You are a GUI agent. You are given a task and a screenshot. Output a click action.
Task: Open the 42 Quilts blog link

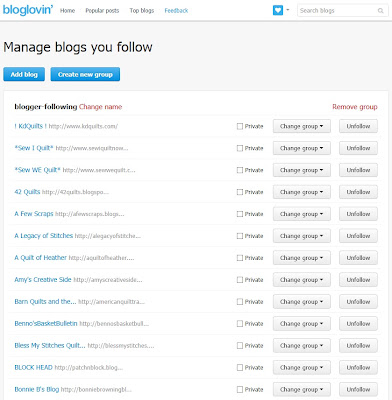click(x=27, y=192)
